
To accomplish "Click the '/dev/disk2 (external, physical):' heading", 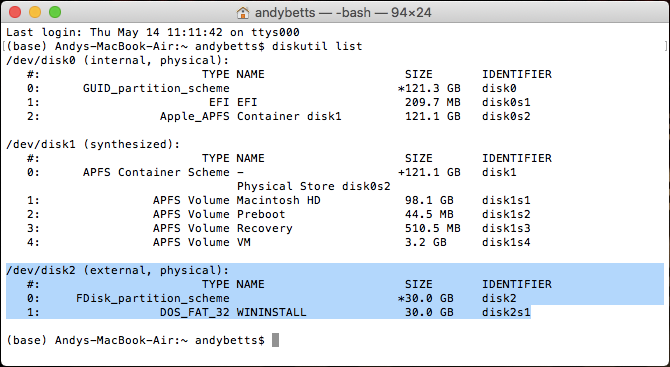I will [118, 270].
